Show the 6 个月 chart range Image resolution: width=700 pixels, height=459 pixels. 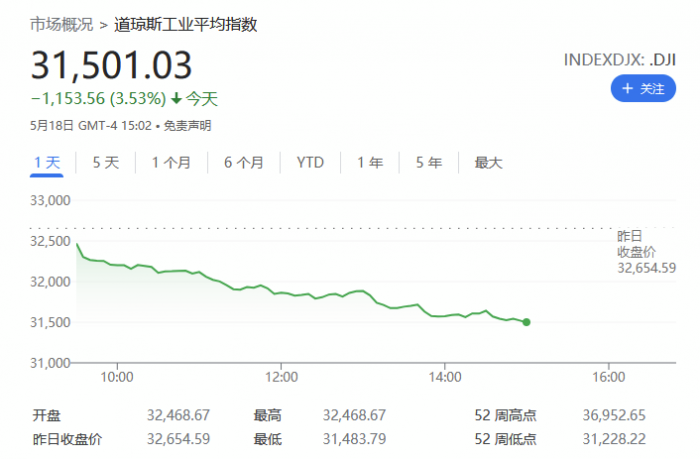pyautogui.click(x=243, y=162)
